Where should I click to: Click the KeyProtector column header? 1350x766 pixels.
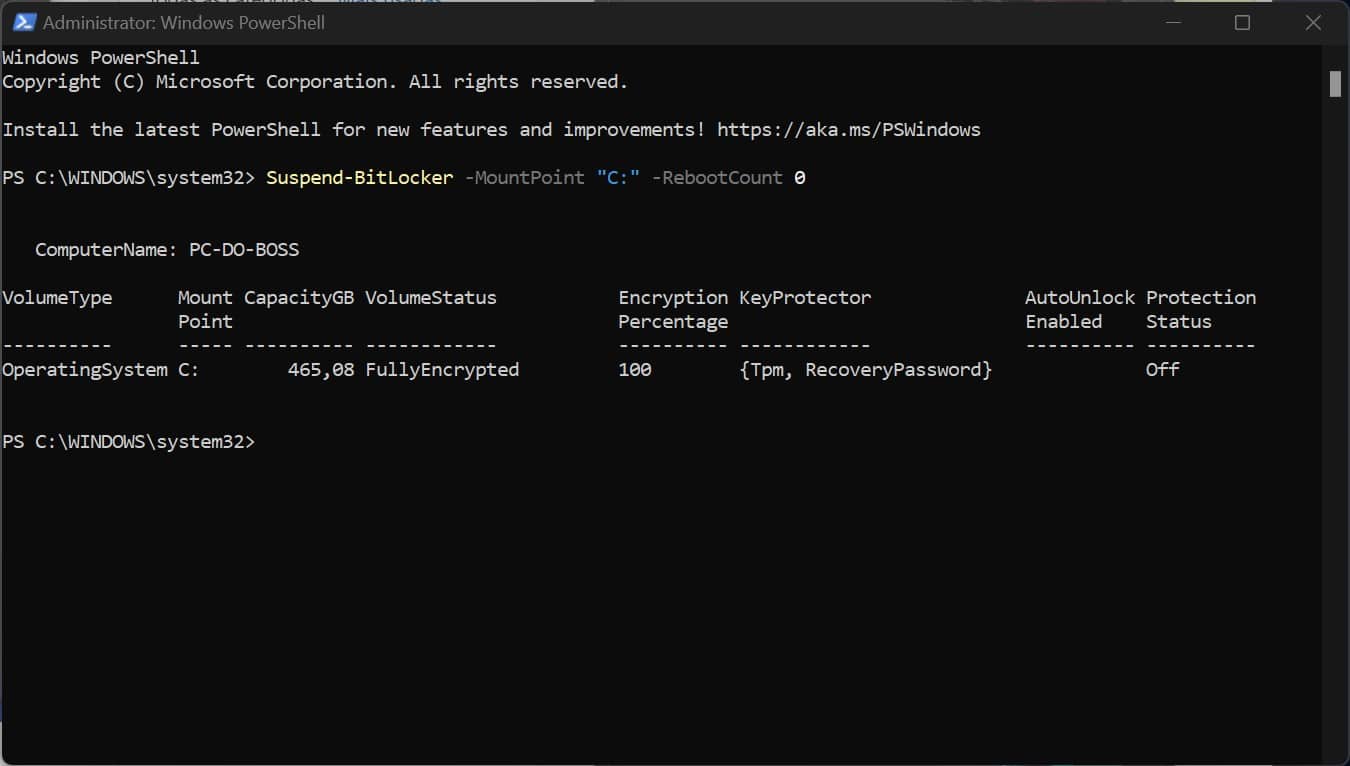tap(805, 298)
